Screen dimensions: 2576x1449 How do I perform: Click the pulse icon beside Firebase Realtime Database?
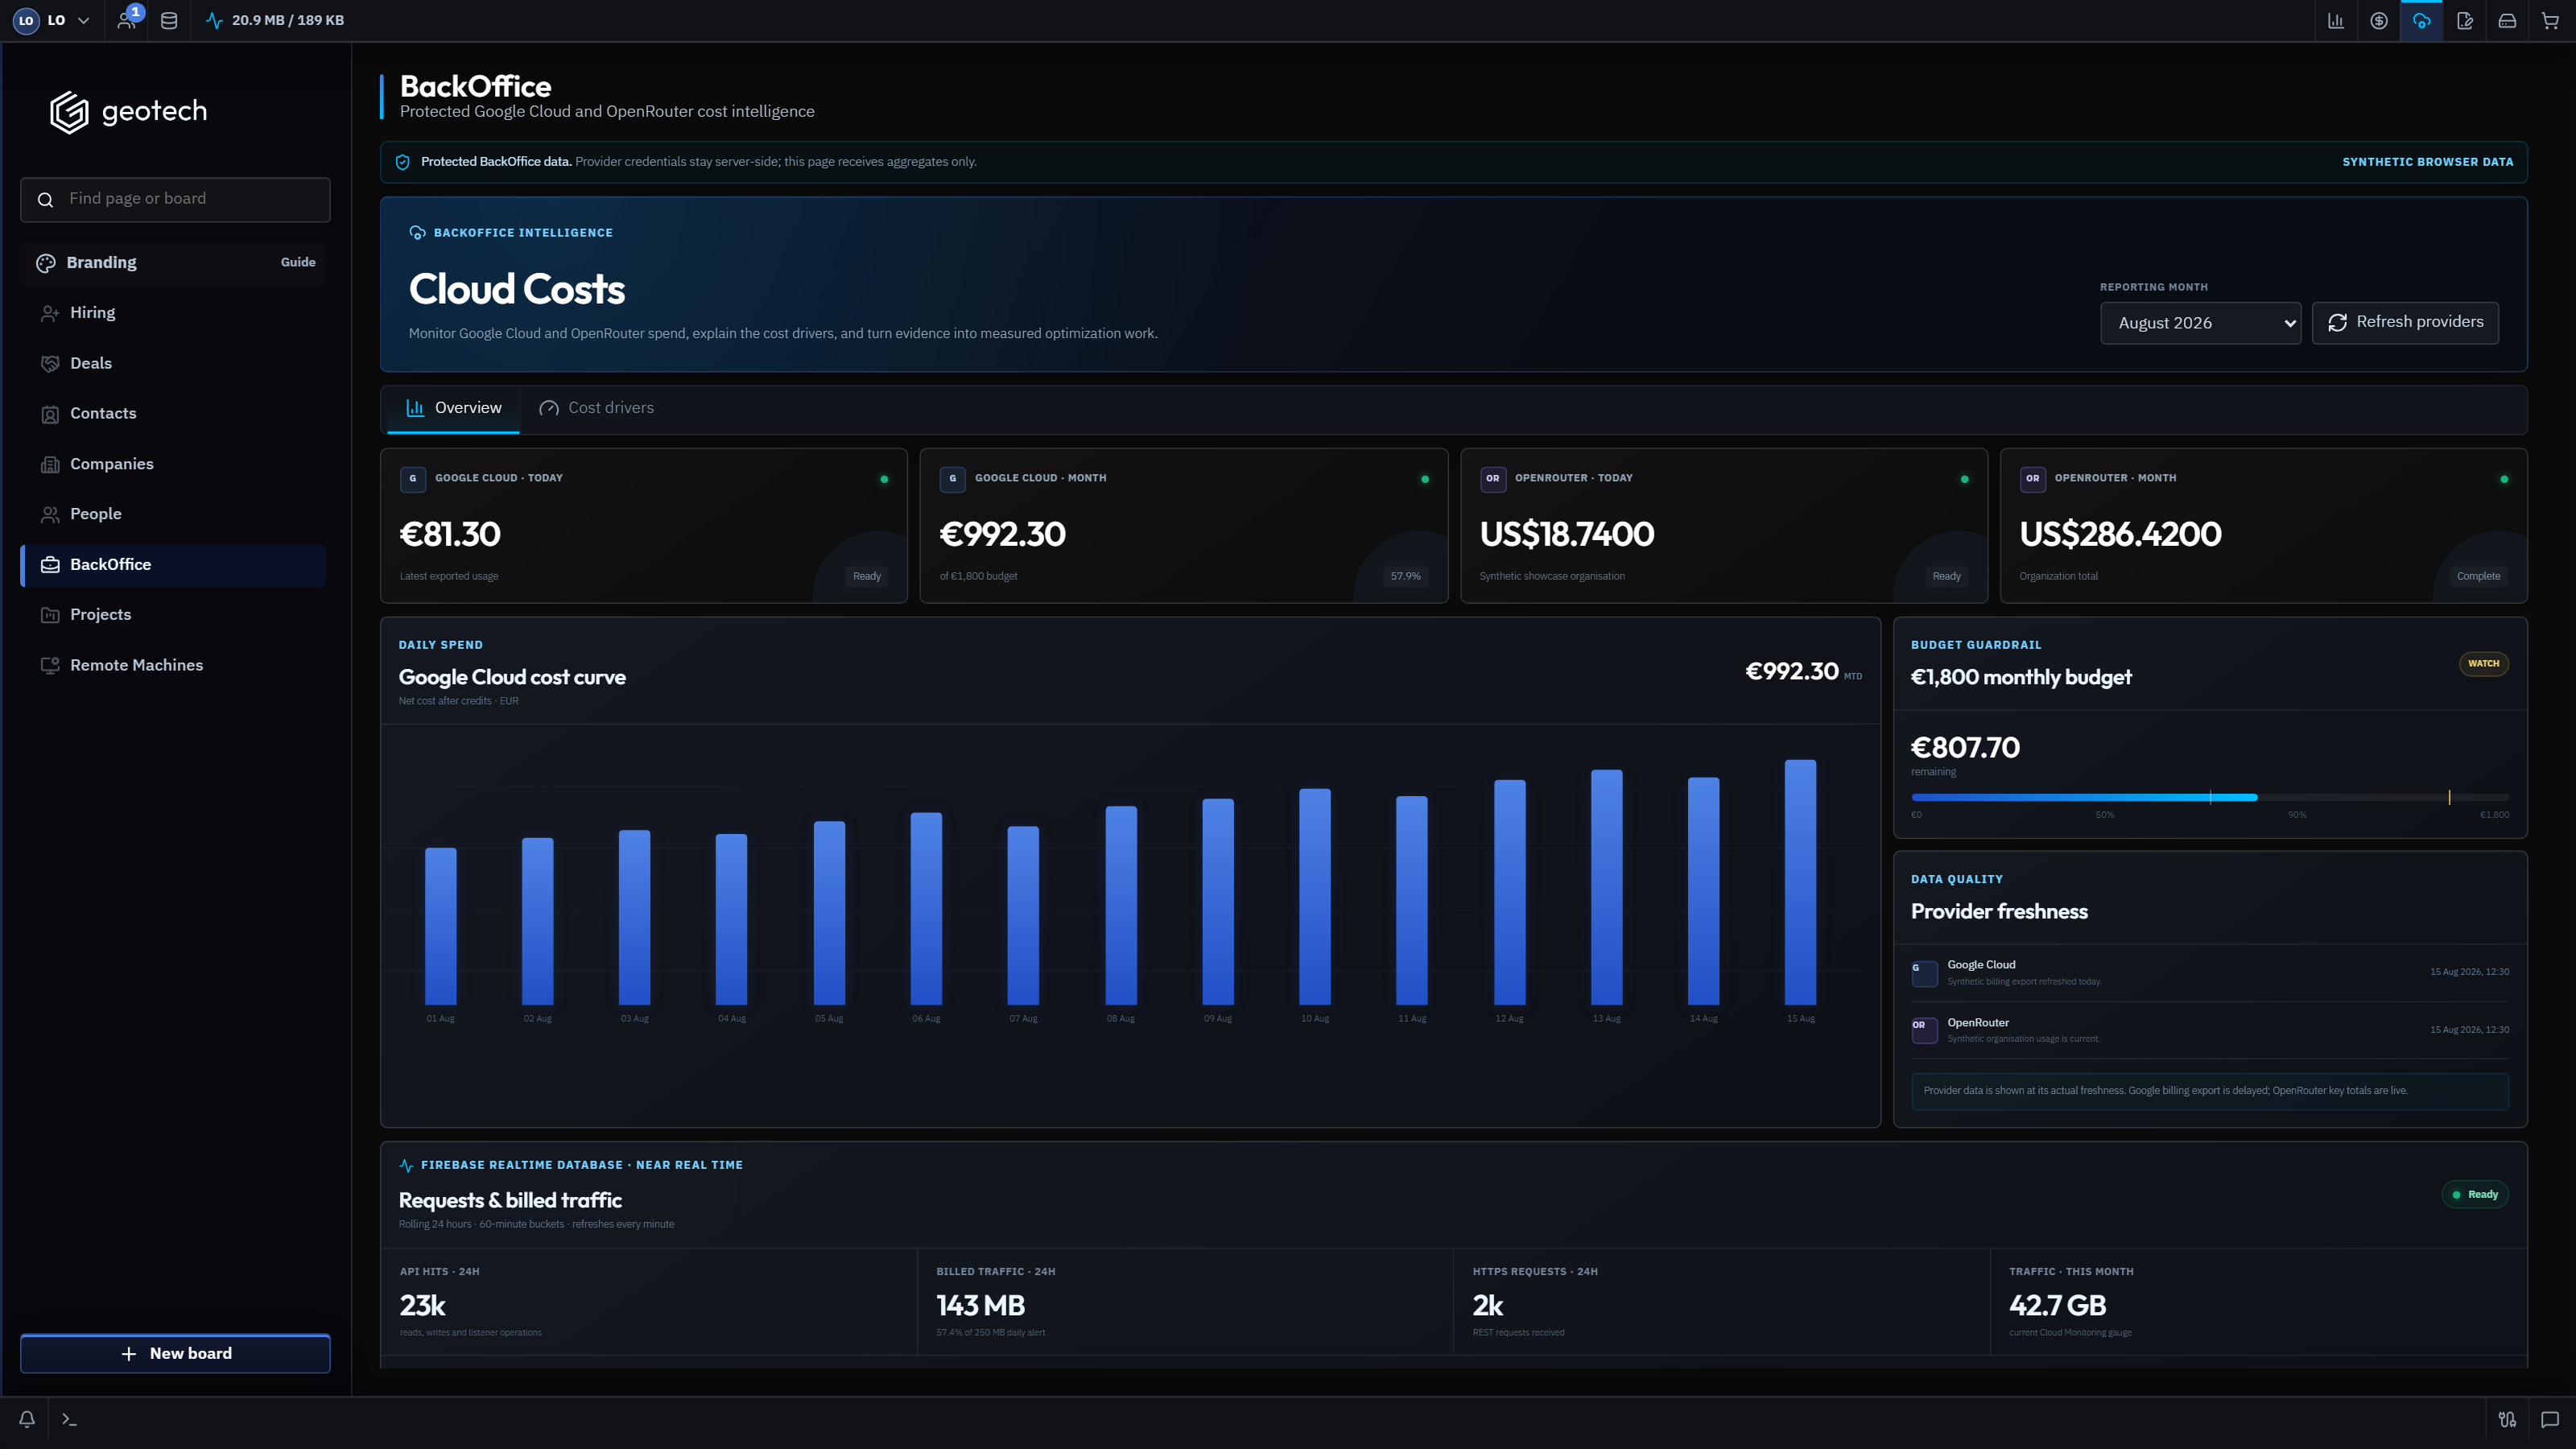pos(406,1165)
